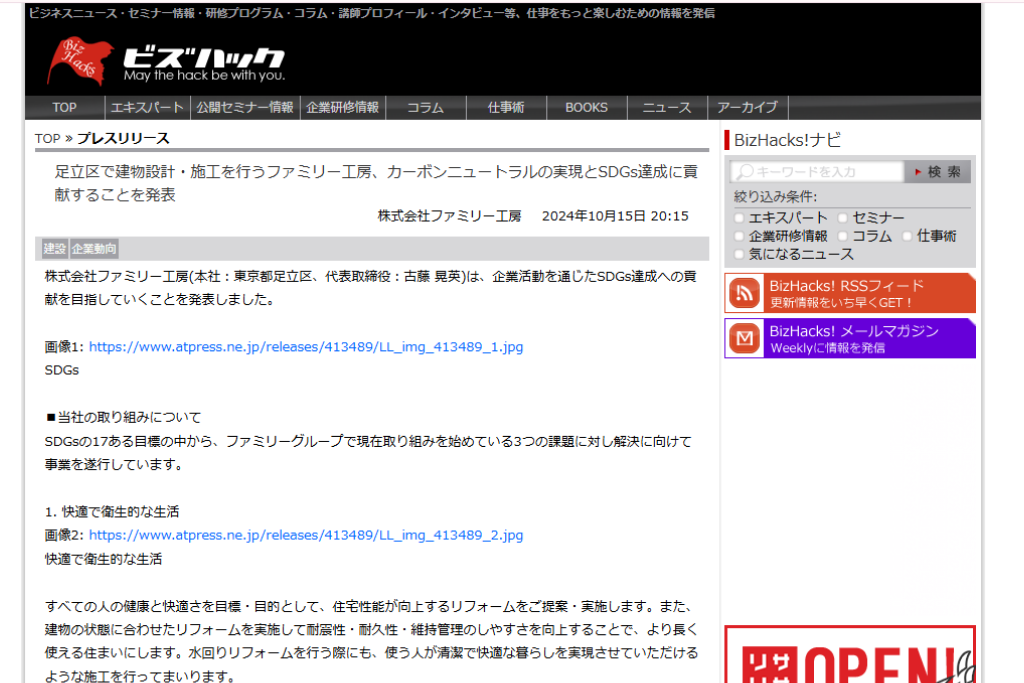Screen dimensions: 1024x683
Task: Click the 企業動向 category tag
Action: tap(94, 249)
